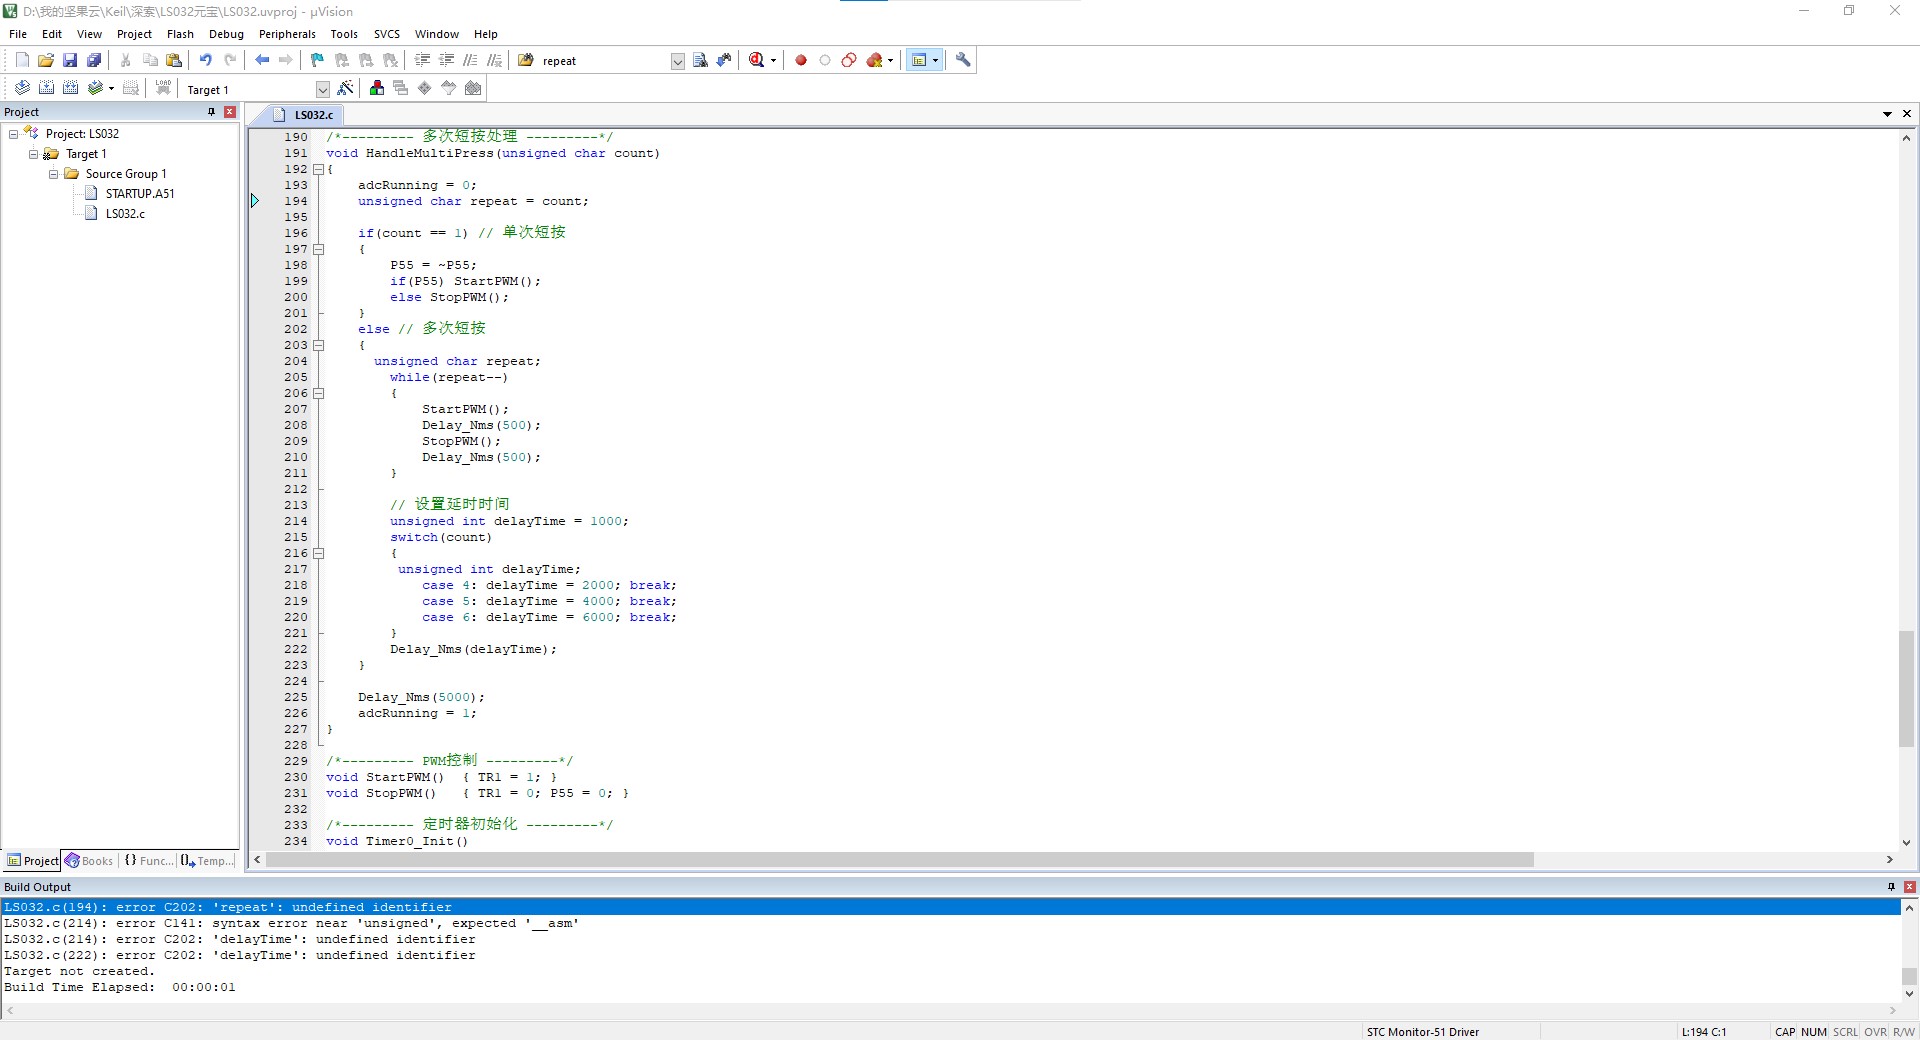Pin the Build Output panel pushpin
Image resolution: width=1920 pixels, height=1040 pixels.
pos(1891,887)
